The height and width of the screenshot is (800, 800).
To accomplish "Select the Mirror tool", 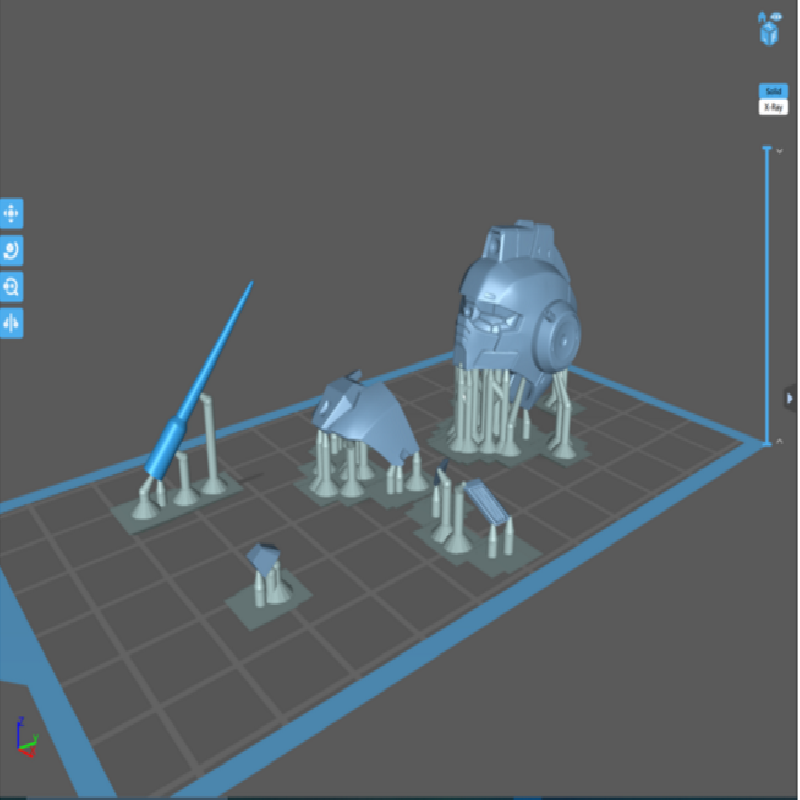I will coord(11,323).
